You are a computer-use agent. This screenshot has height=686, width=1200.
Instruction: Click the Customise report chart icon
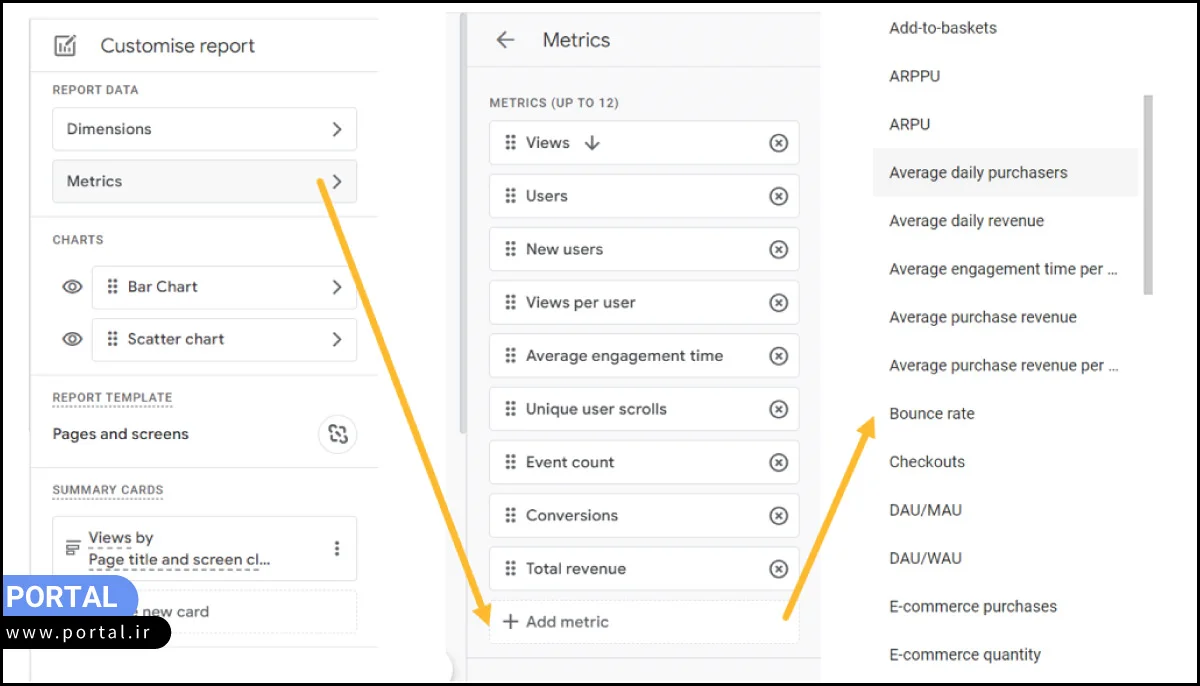coord(65,46)
